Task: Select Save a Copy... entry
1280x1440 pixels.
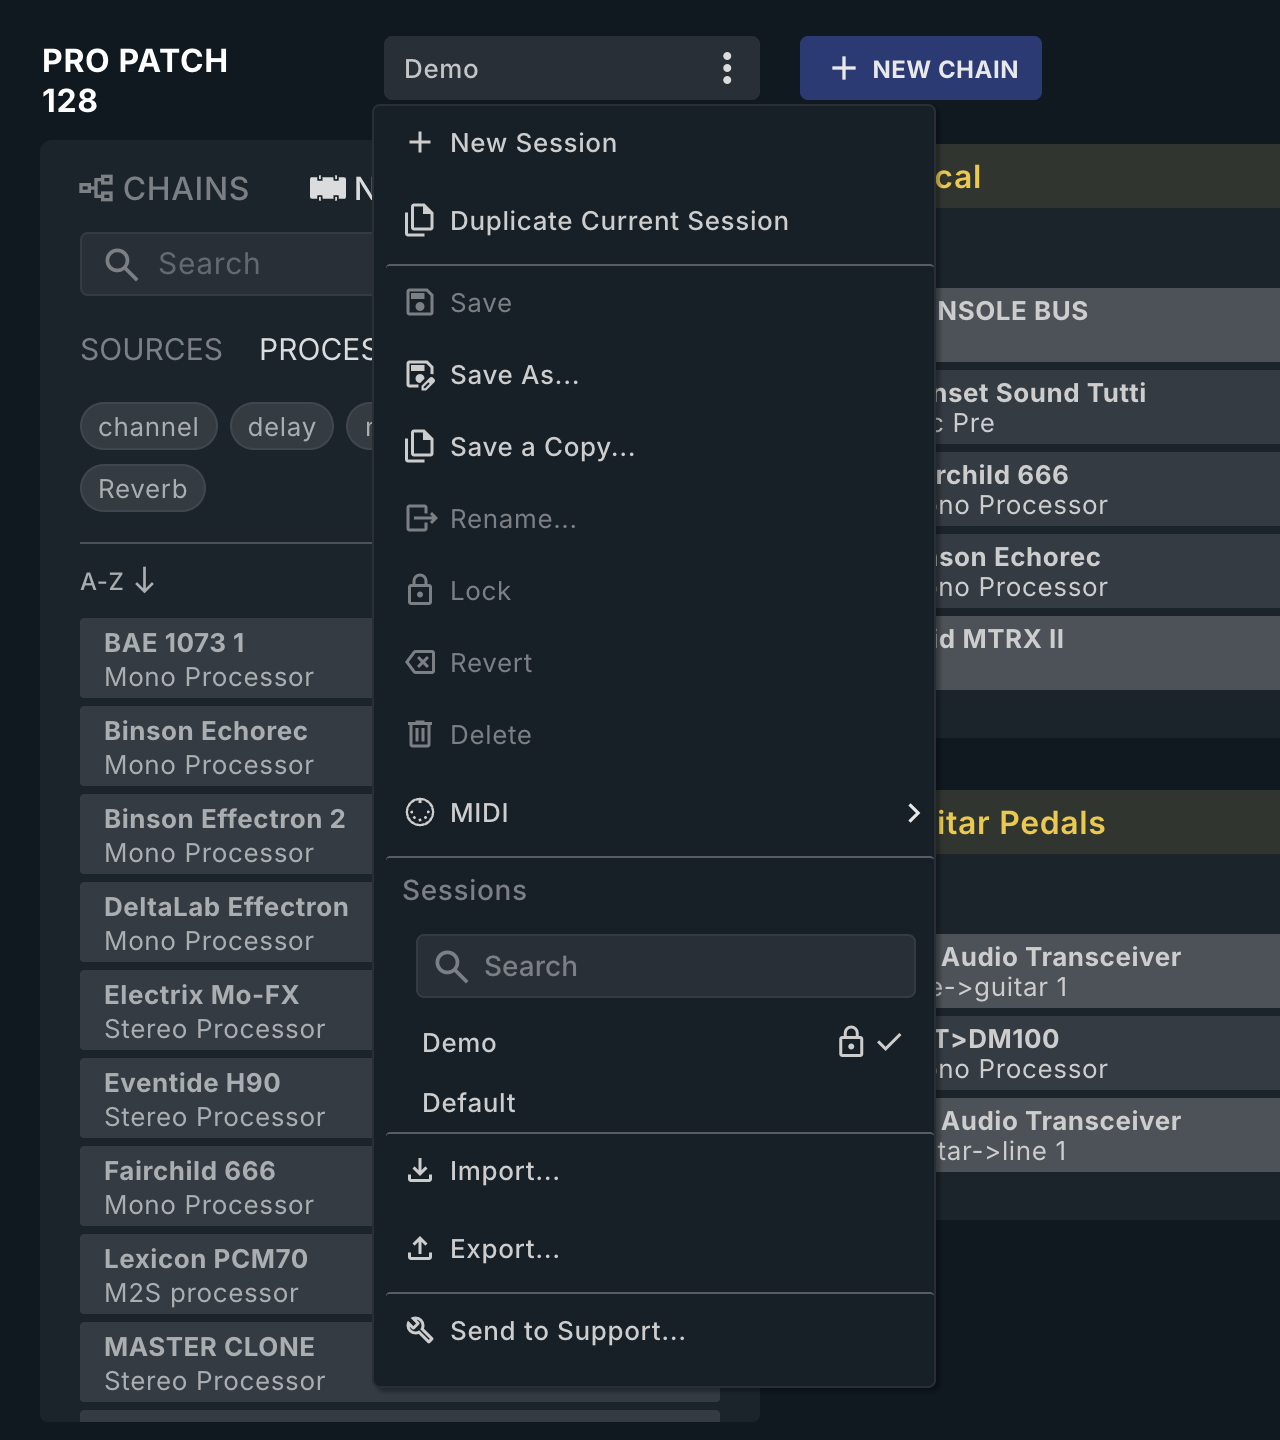Action: tap(655, 446)
